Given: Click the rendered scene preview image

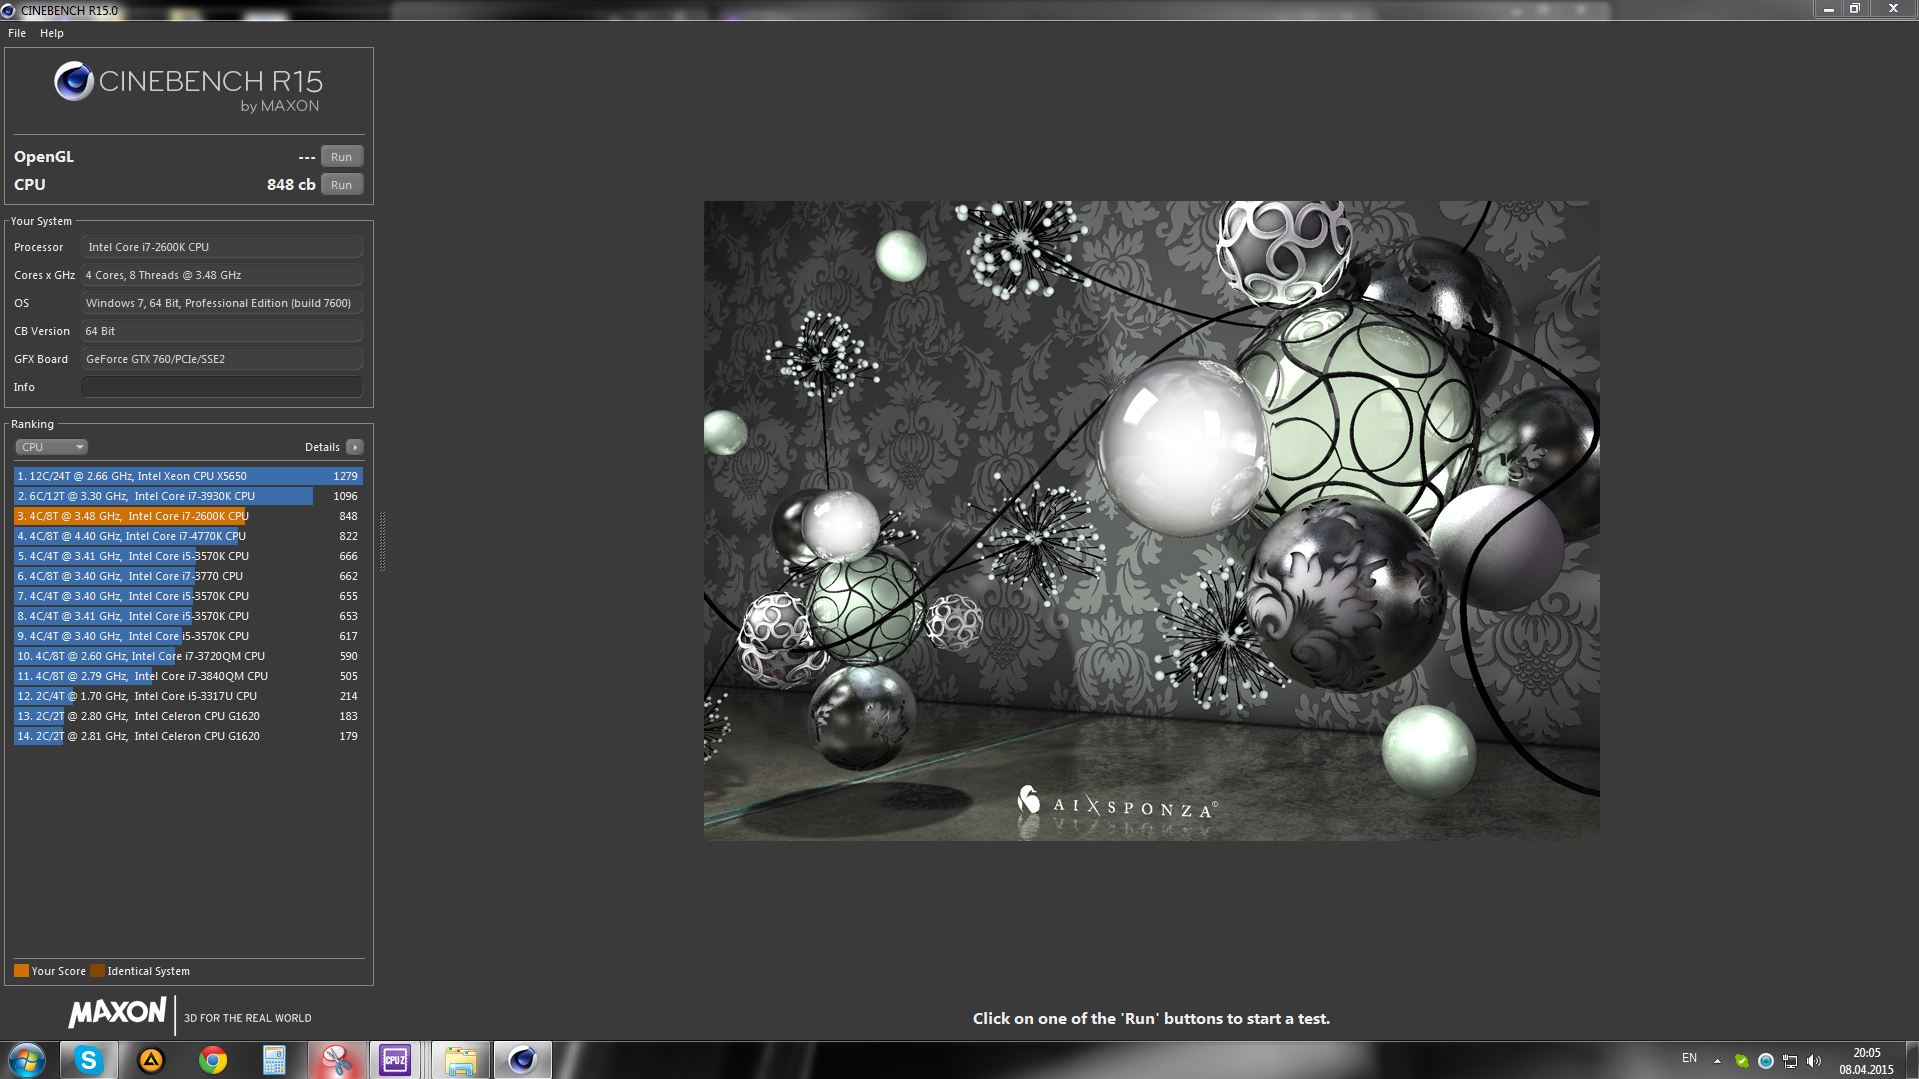Looking at the screenshot, I should [x=1151, y=520].
